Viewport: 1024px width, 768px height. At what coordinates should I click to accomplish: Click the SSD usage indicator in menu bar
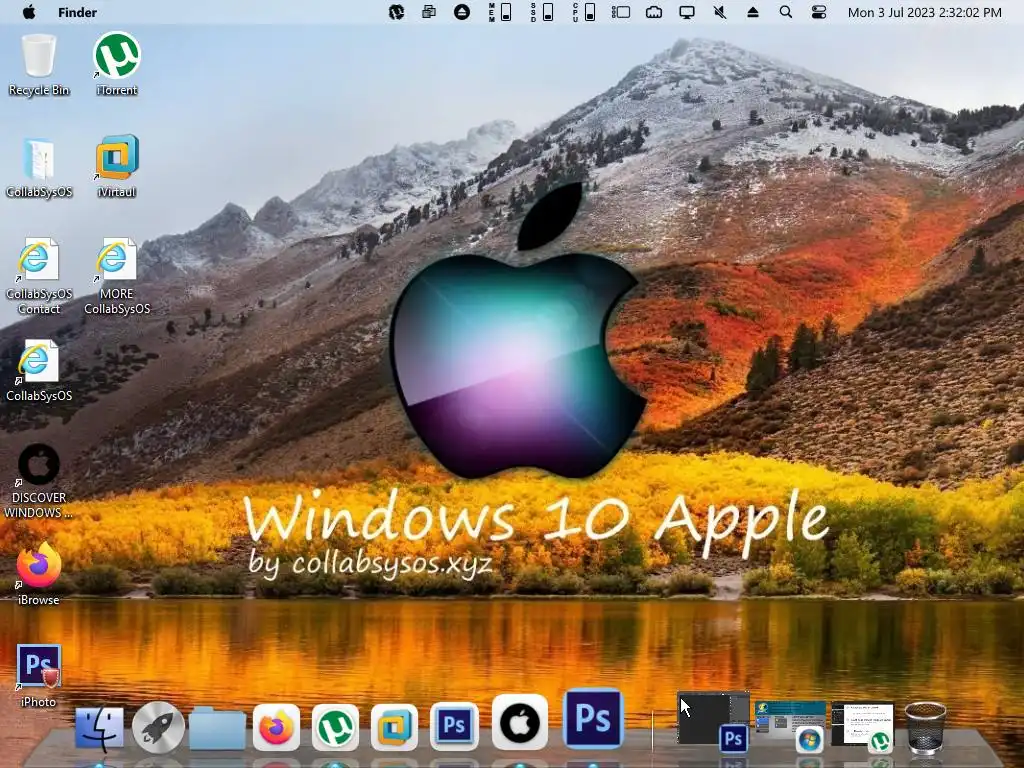[x=543, y=12]
